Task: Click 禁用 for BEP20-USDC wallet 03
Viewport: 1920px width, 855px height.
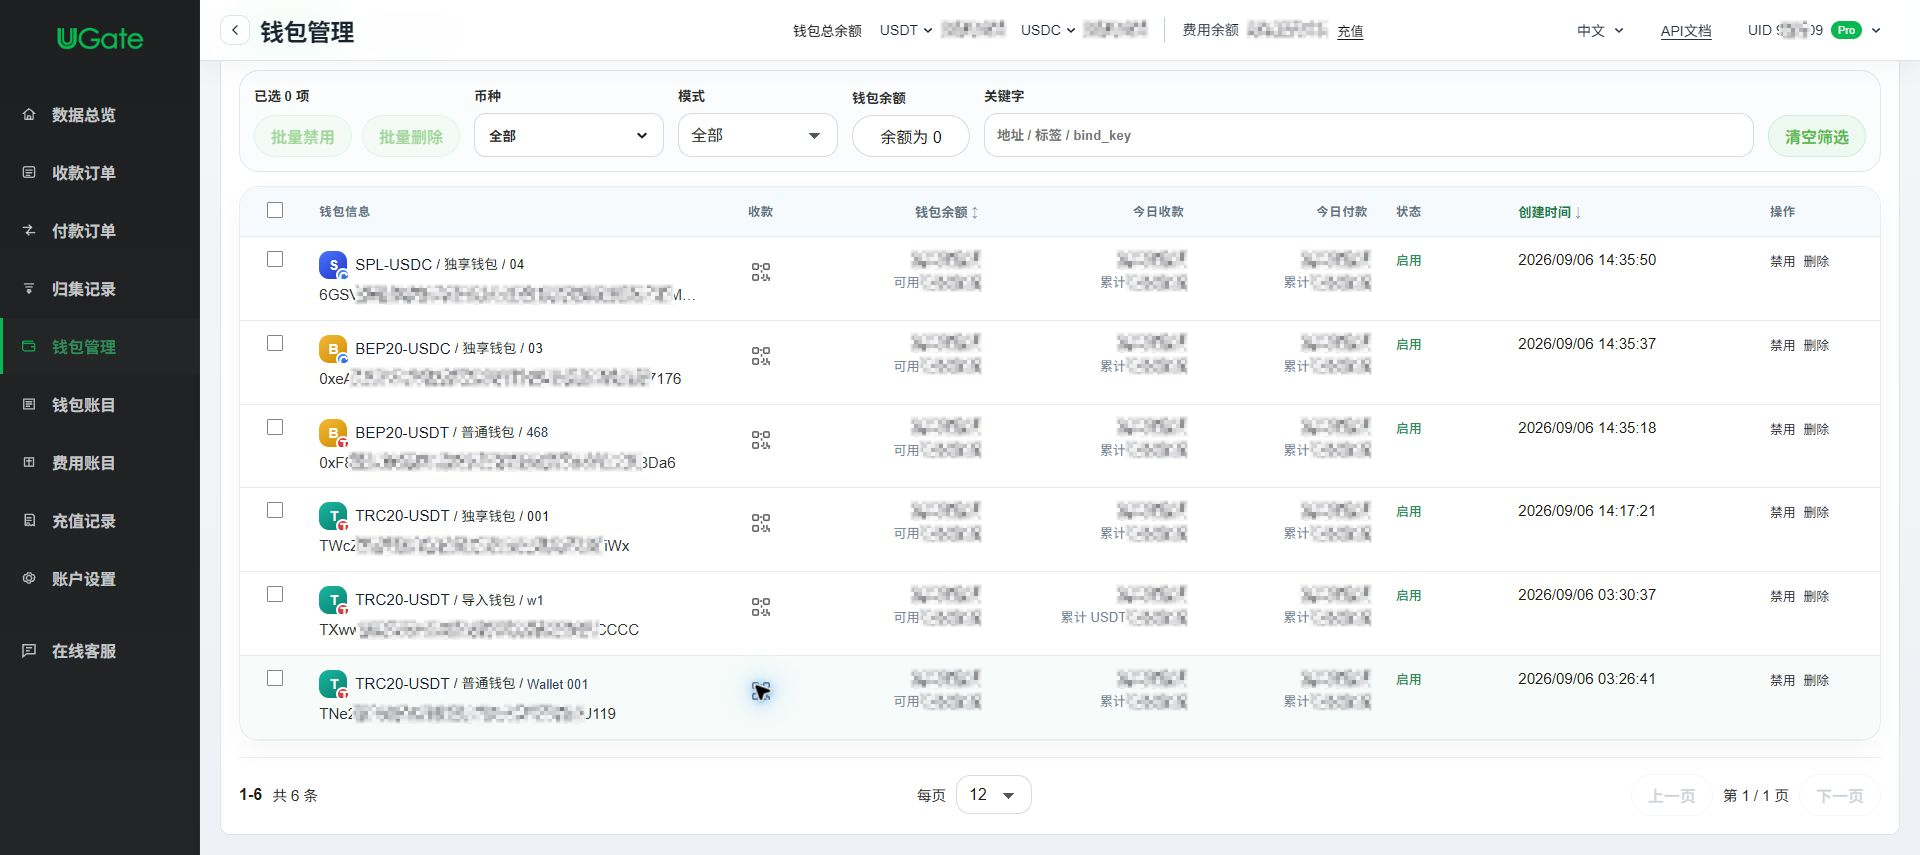Action: [x=1782, y=345]
